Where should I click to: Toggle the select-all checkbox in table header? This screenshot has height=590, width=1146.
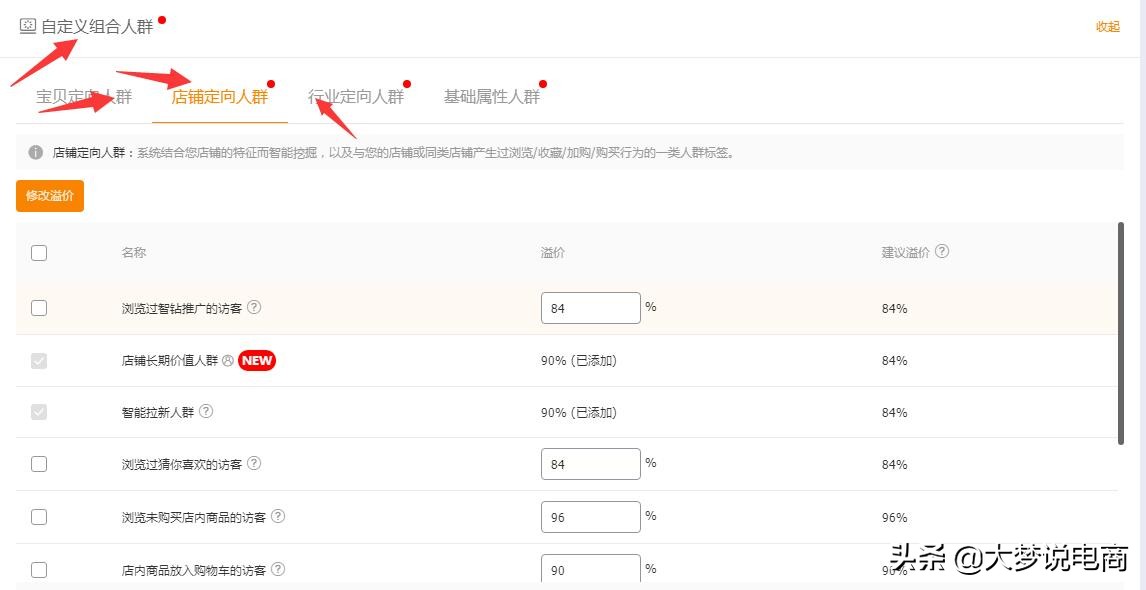(x=39, y=253)
